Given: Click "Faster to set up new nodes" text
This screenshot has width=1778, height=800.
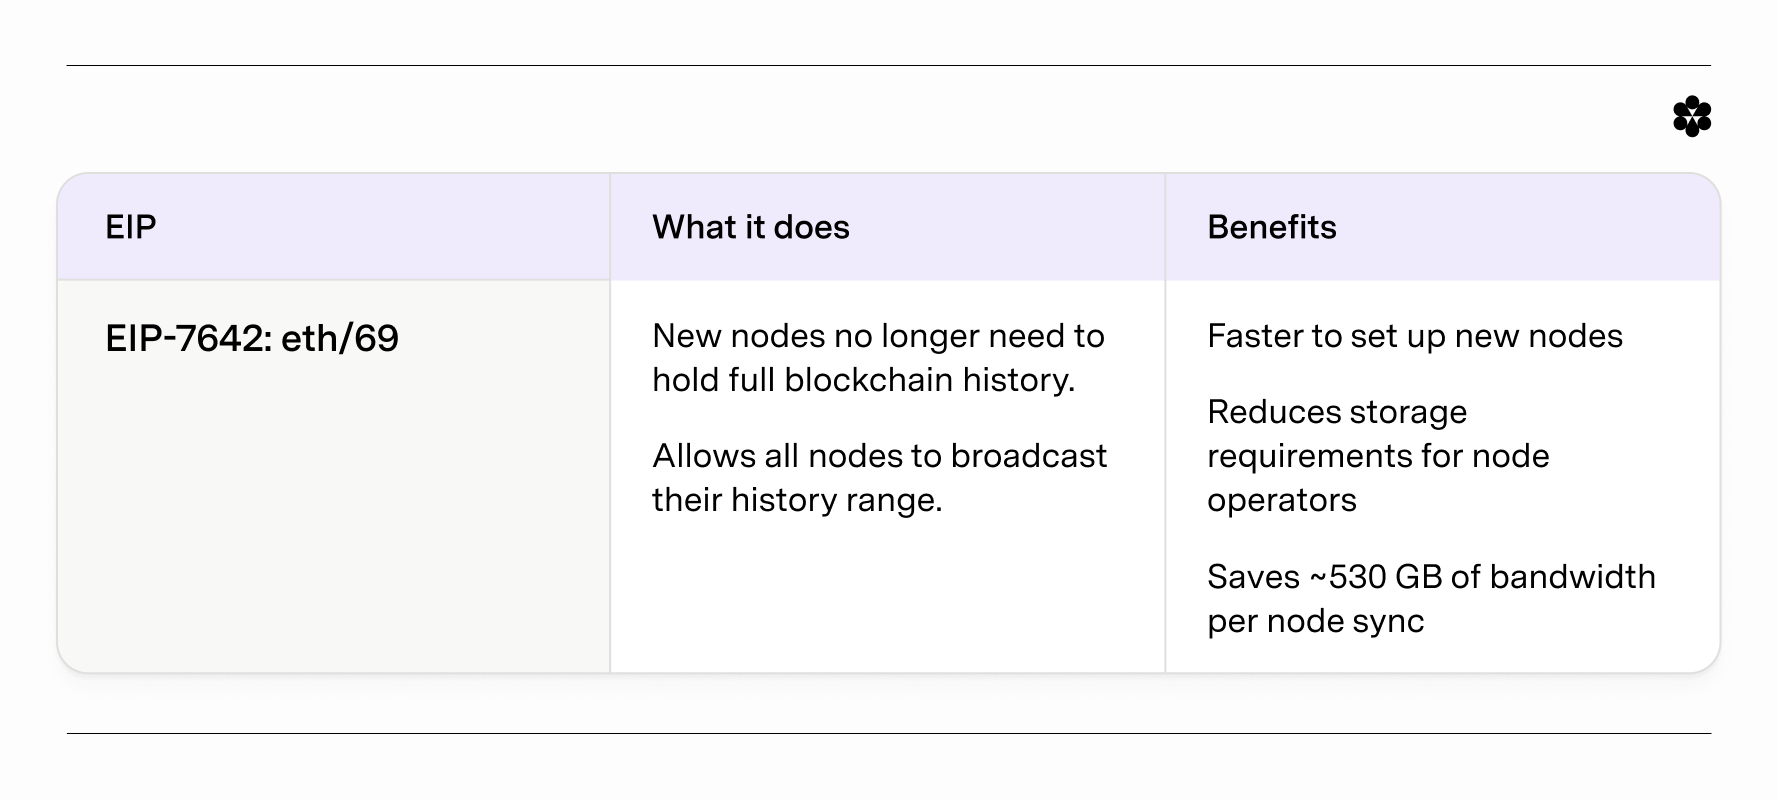Looking at the screenshot, I should click(x=1414, y=336).
